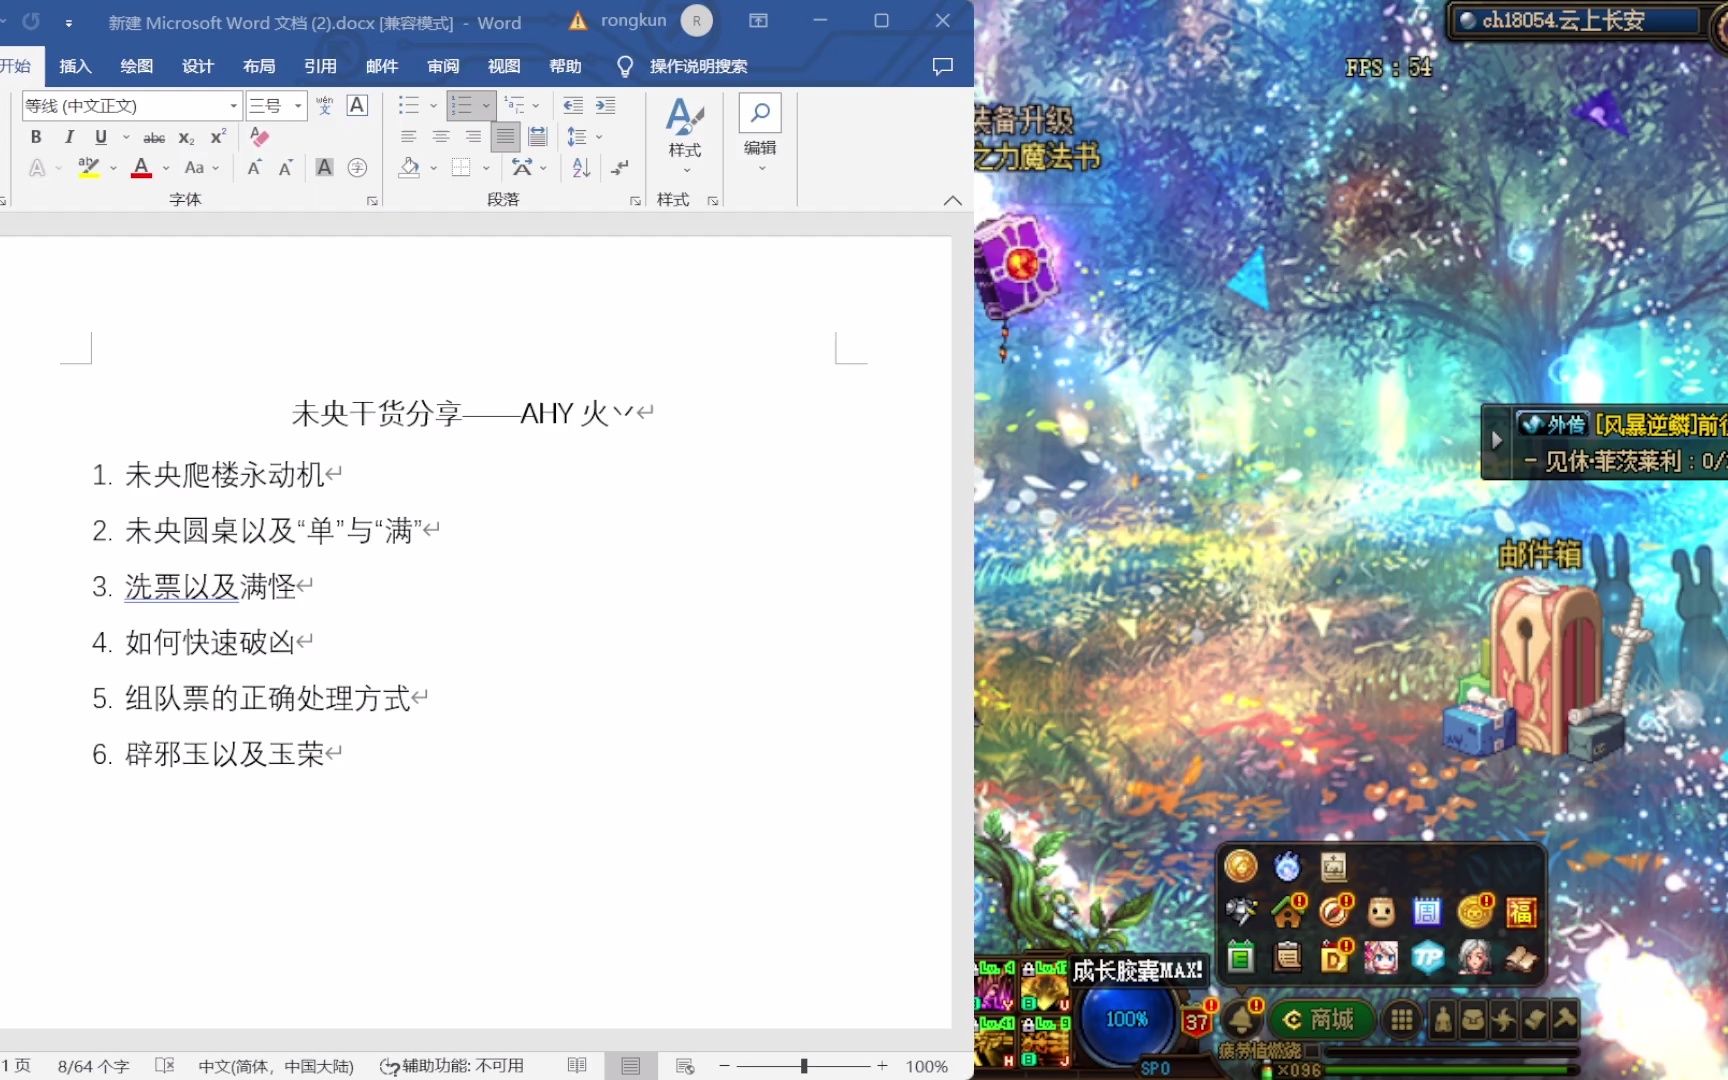Open the phonetic guide (wén) tool

coord(325,105)
